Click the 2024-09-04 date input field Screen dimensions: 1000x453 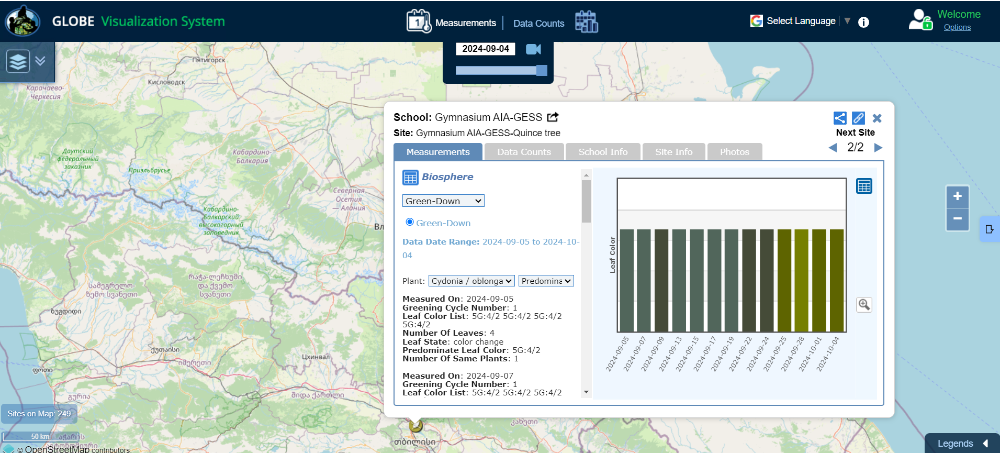click(485, 49)
